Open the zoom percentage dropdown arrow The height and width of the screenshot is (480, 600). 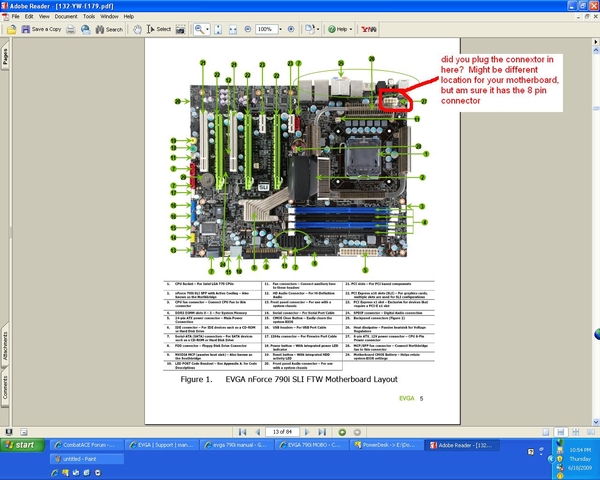point(280,29)
